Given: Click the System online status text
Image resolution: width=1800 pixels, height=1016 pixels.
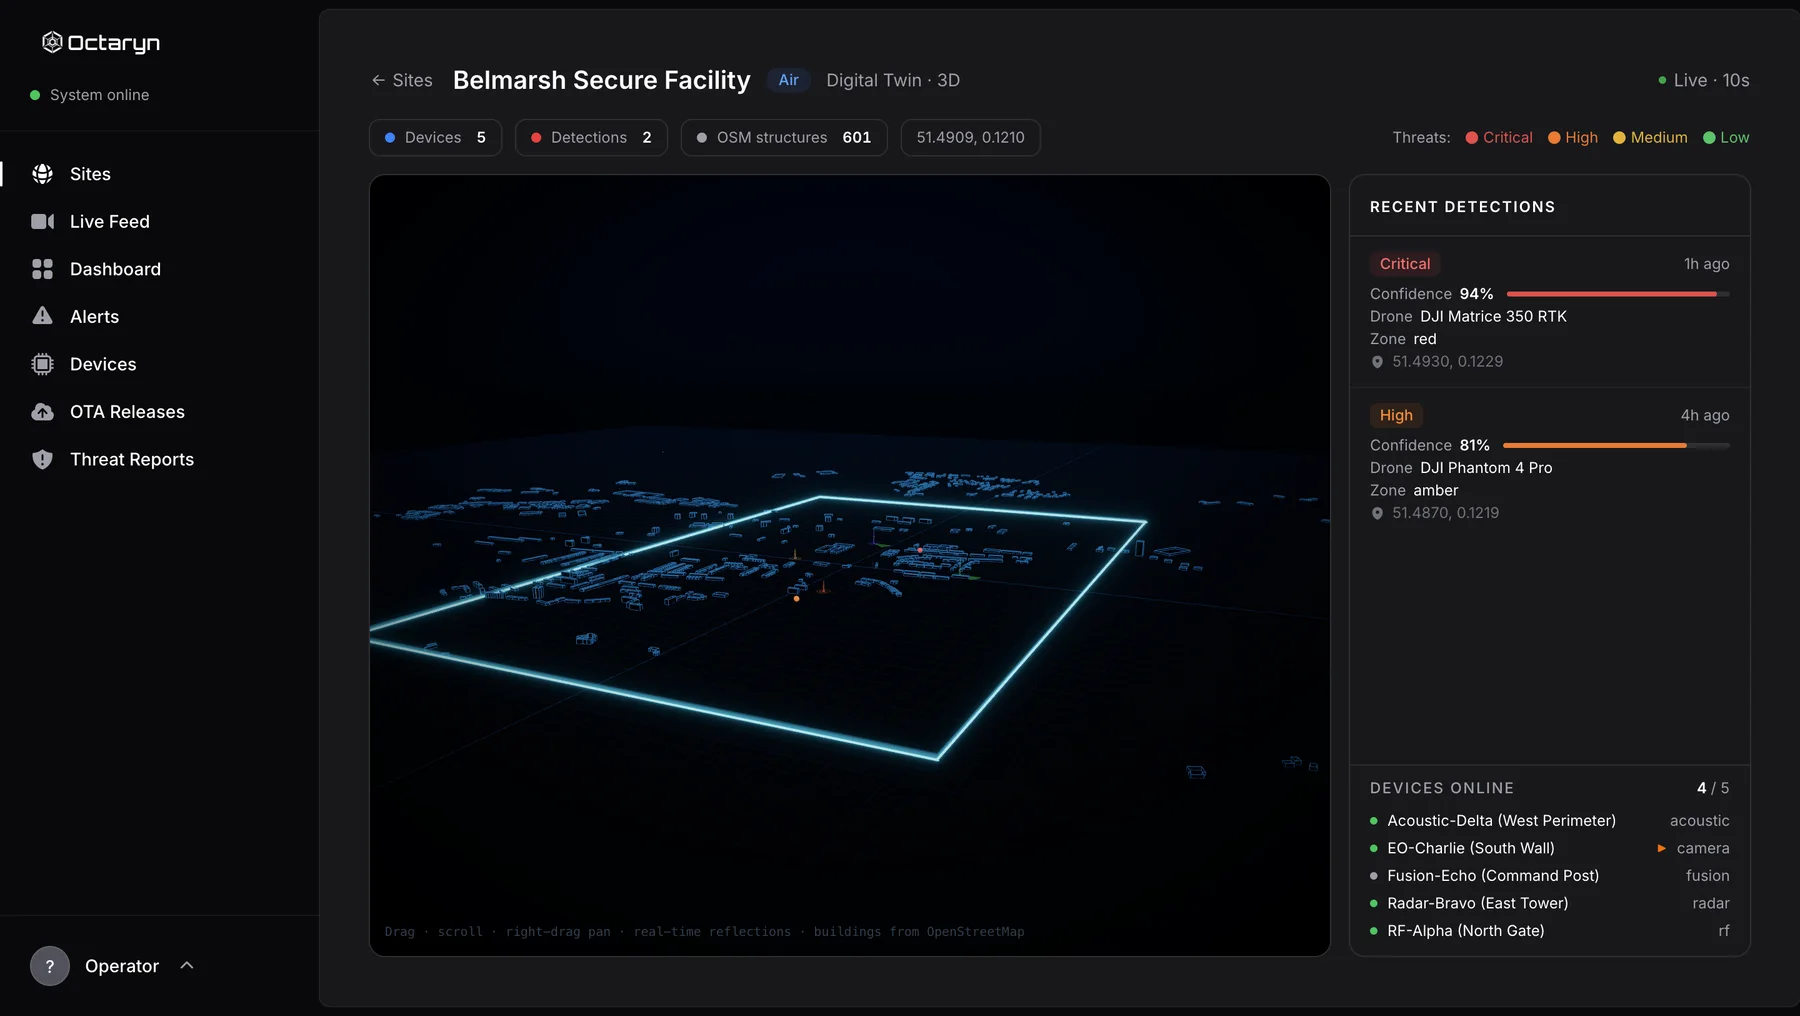Looking at the screenshot, I should pyautogui.click(x=99, y=95).
